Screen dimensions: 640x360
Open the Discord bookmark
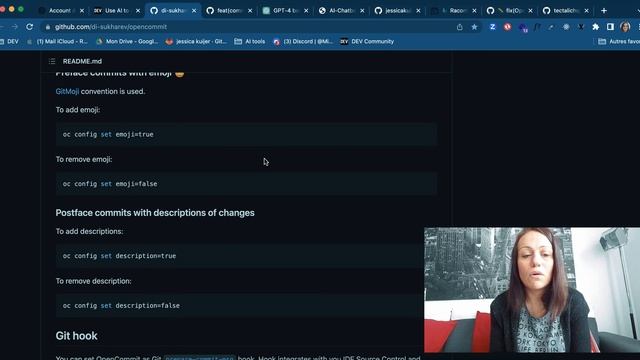[303, 42]
